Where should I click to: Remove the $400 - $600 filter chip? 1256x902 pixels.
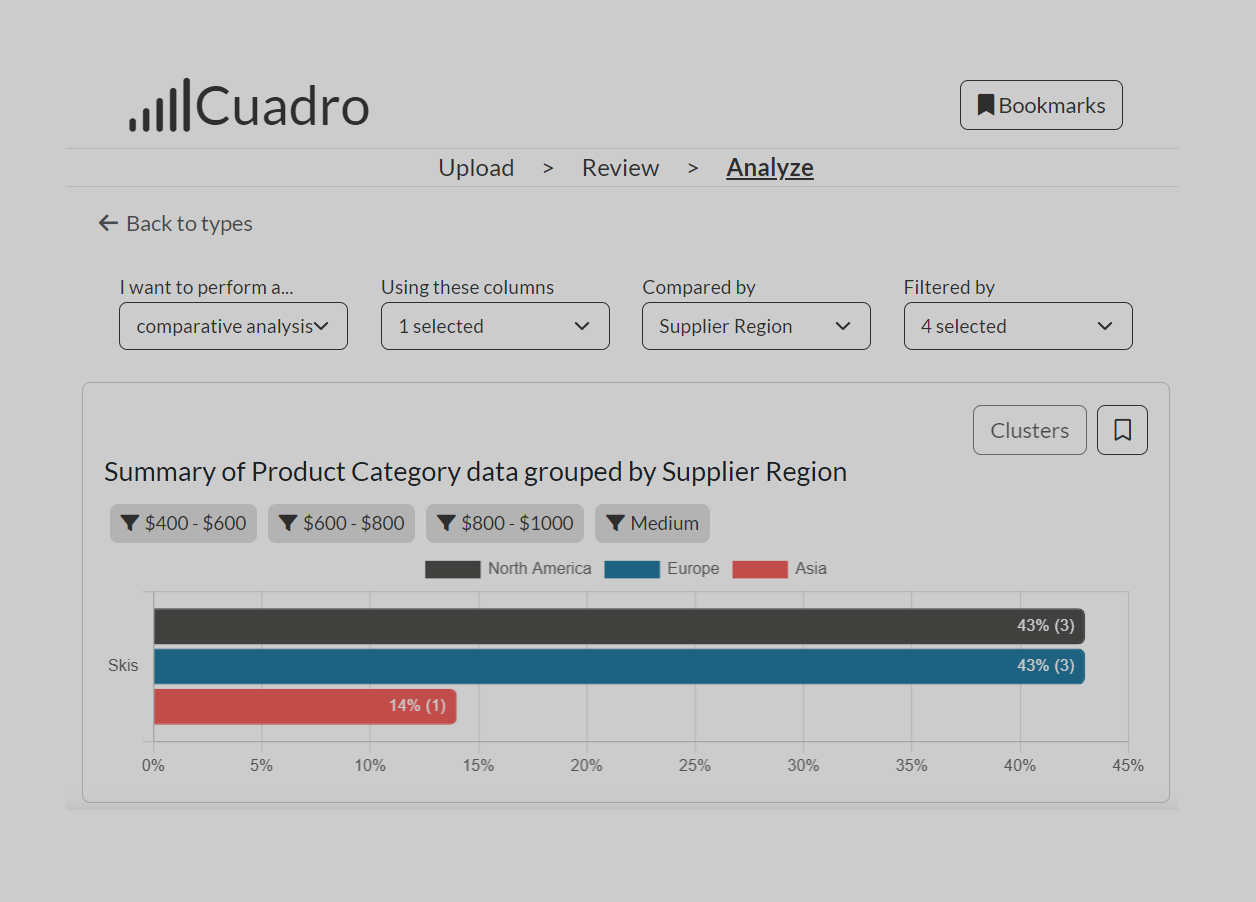[x=183, y=523]
